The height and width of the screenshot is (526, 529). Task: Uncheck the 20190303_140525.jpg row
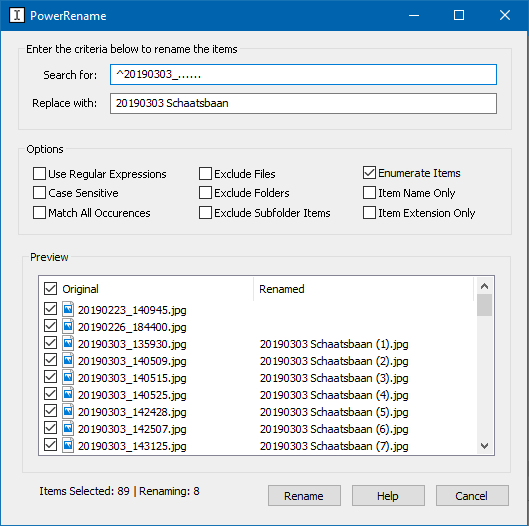tap(50, 393)
